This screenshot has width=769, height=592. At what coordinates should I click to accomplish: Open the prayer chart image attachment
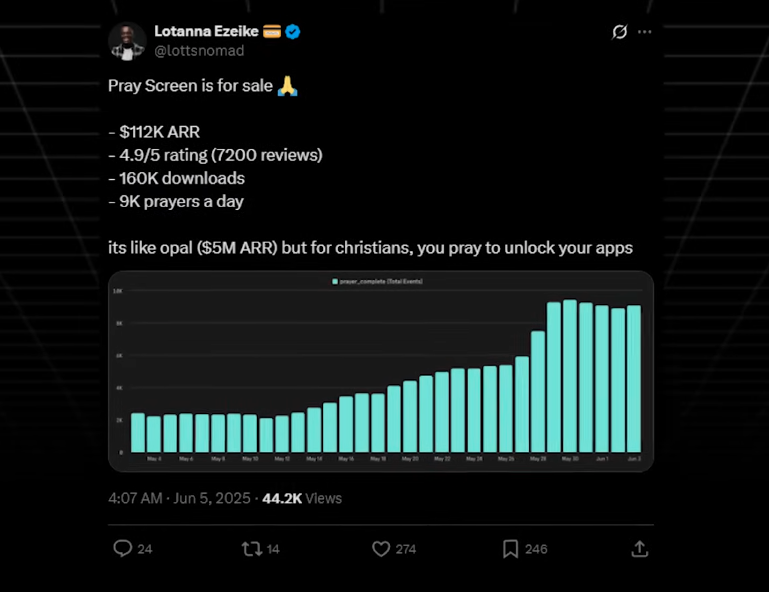click(380, 371)
